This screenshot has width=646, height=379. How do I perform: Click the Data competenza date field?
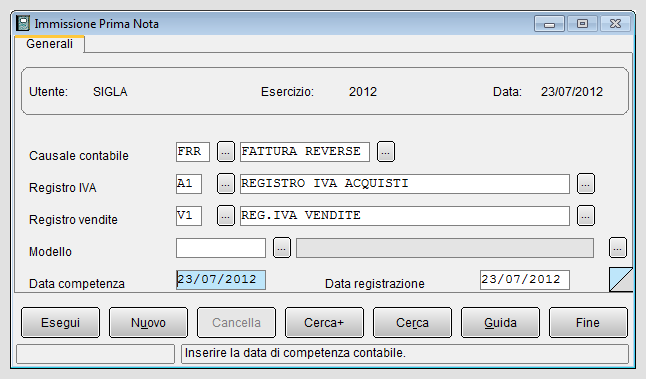click(221, 280)
